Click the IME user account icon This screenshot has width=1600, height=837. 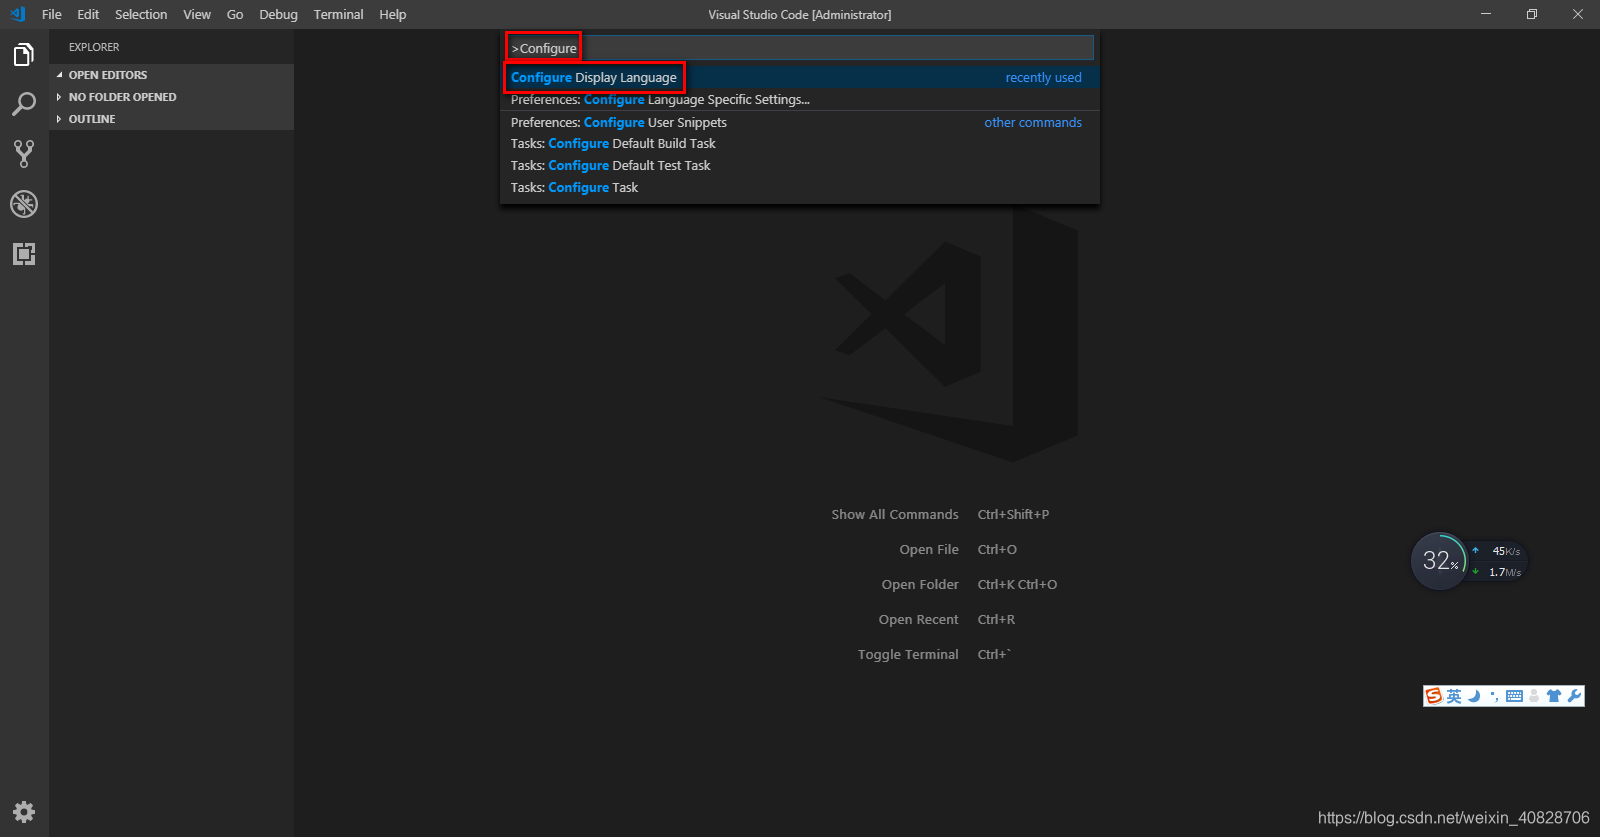click(x=1534, y=696)
